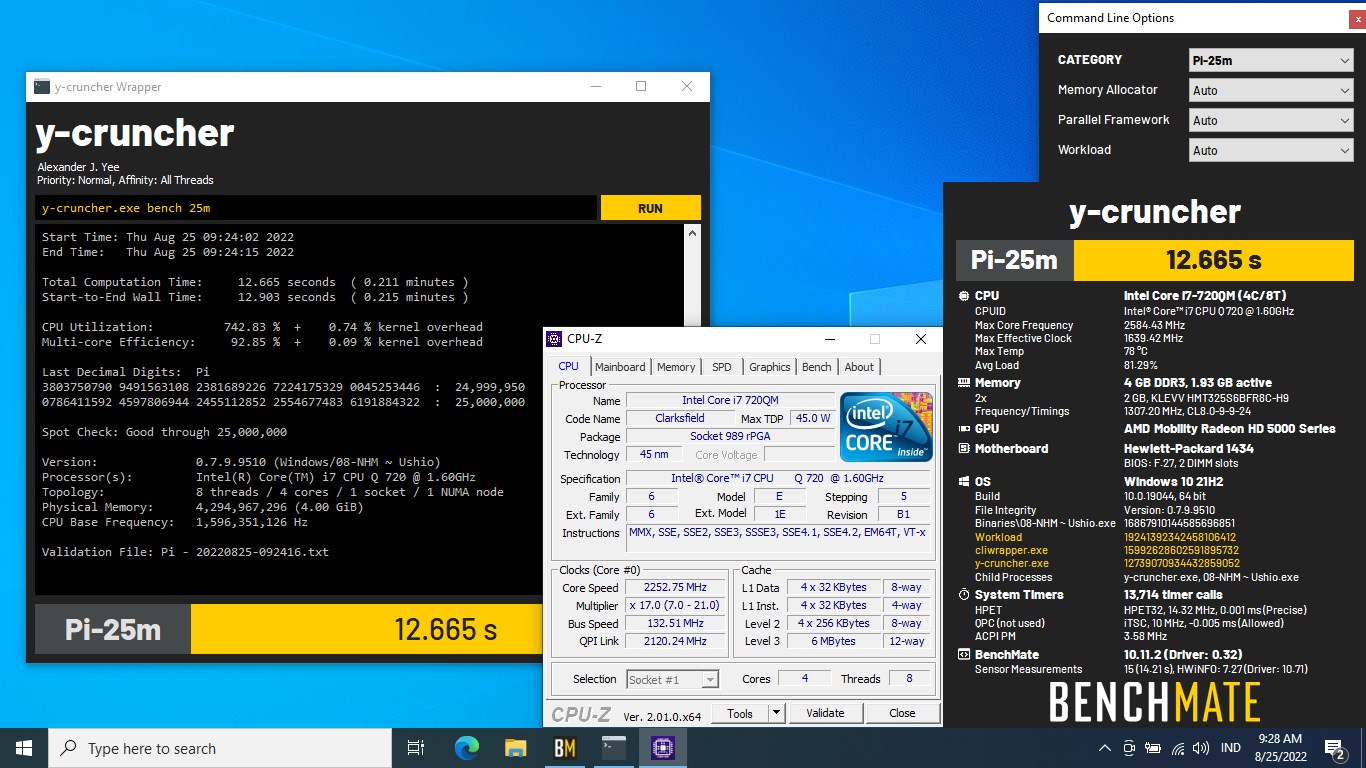Click Code Name value Clarksfield
This screenshot has width=1366, height=768.
679,418
